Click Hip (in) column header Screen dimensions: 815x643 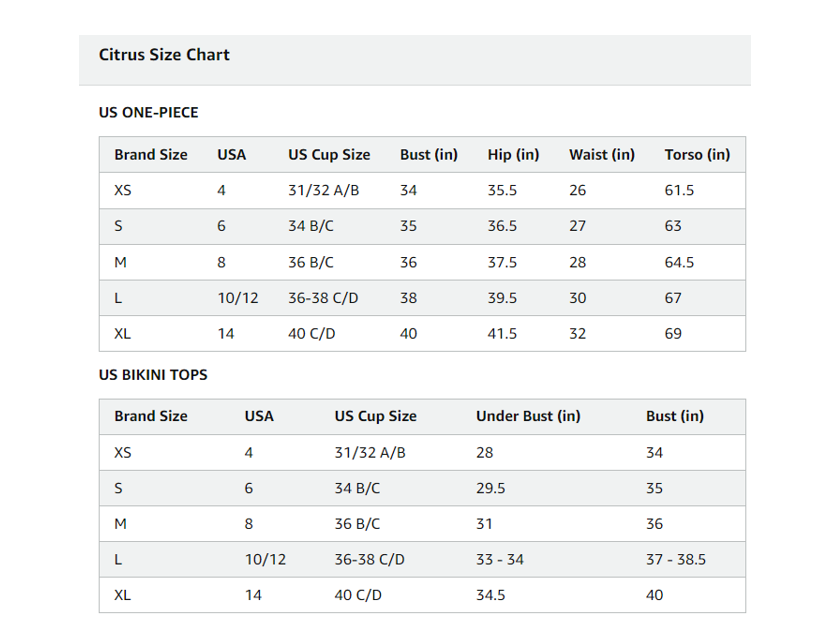[513, 155]
